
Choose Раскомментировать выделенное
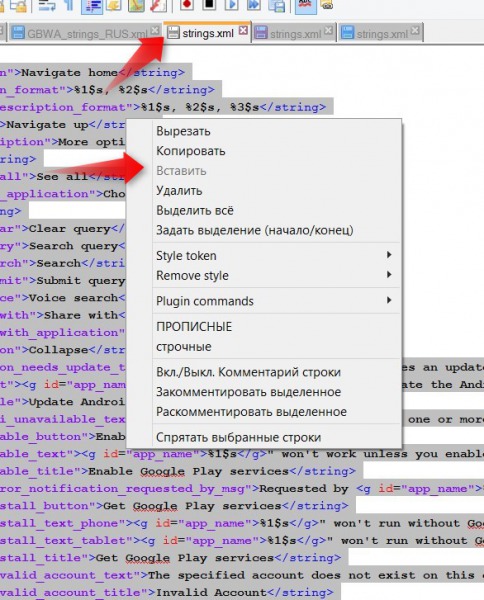pyautogui.click(x=264, y=412)
